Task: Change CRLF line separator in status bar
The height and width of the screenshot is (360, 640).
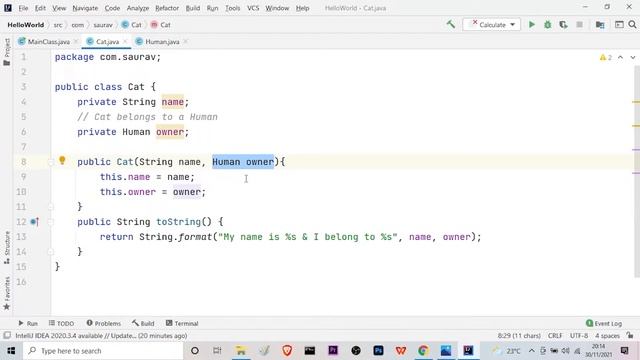Action: tap(555, 336)
